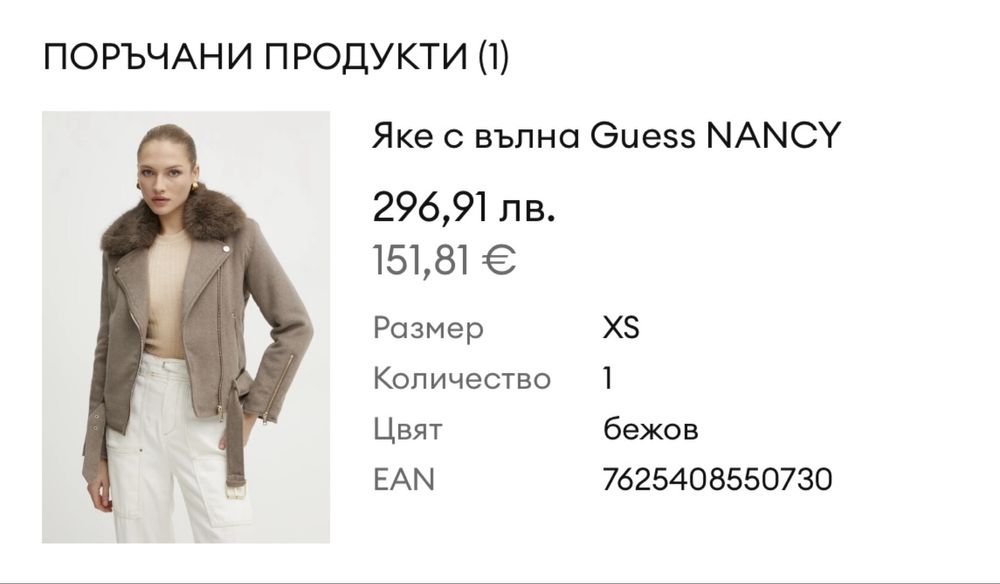This screenshot has width=1000, height=584.
Task: Select the XS size value
Action: click(x=621, y=328)
